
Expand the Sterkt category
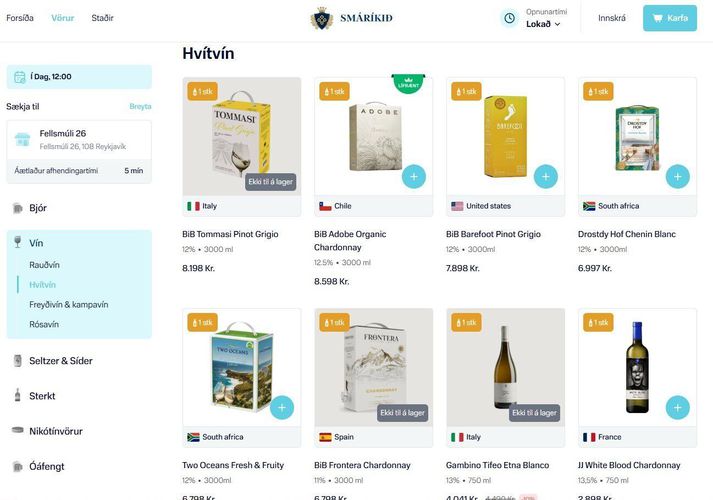42,396
